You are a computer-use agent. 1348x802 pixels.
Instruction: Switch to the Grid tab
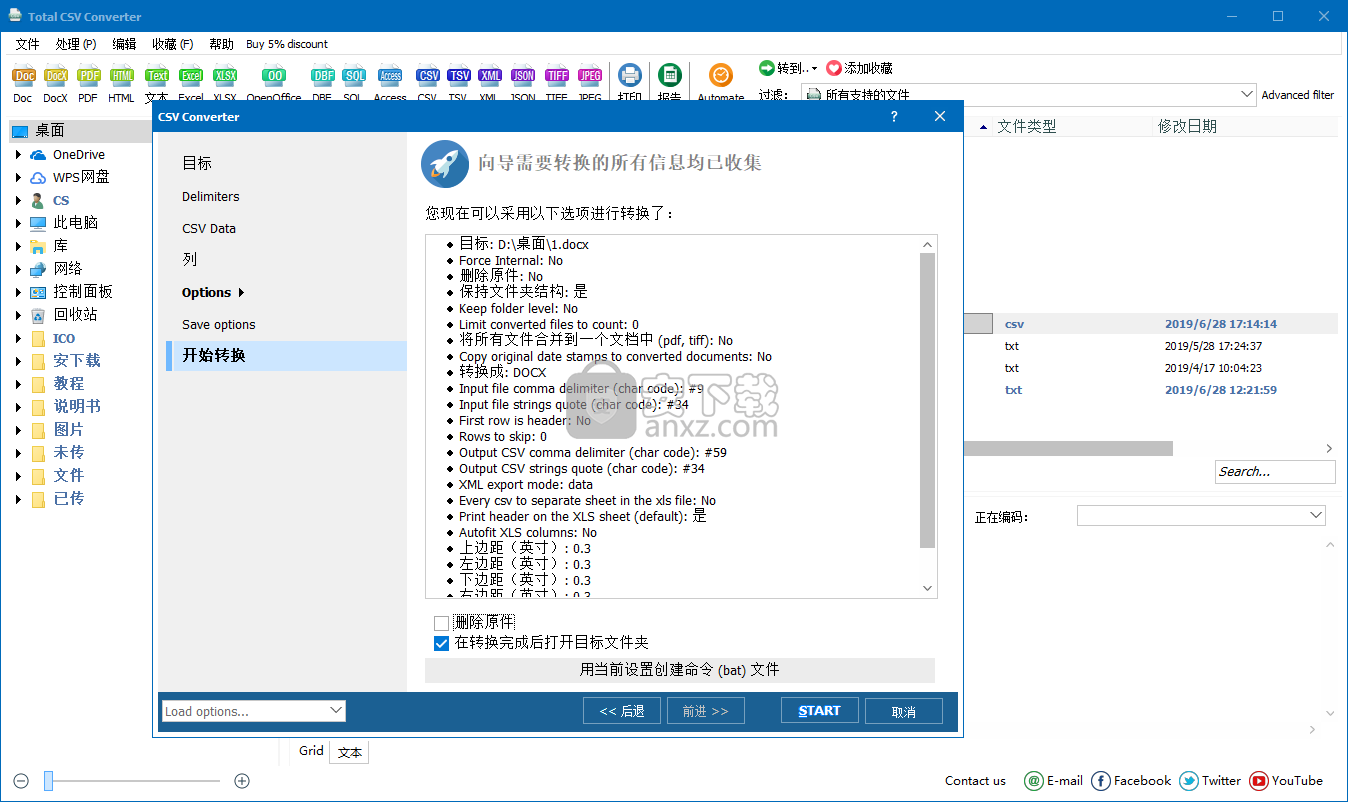coord(311,751)
